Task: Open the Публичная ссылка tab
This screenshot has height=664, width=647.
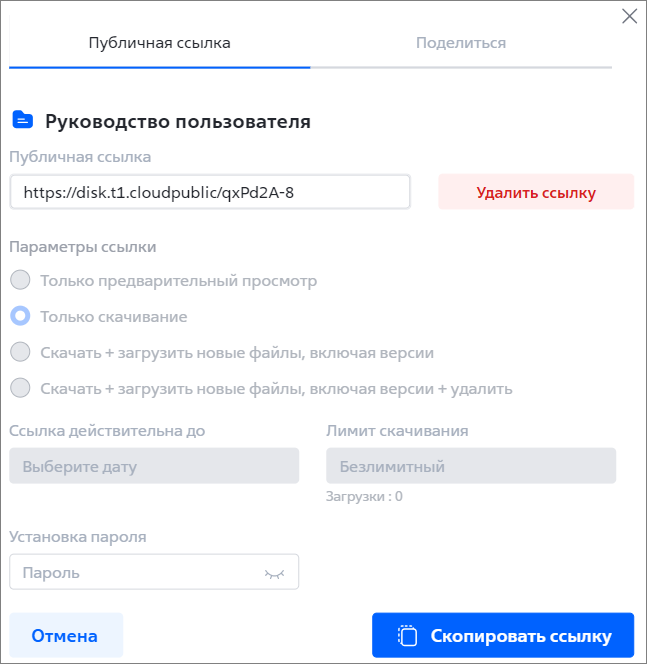Action: pyautogui.click(x=160, y=43)
